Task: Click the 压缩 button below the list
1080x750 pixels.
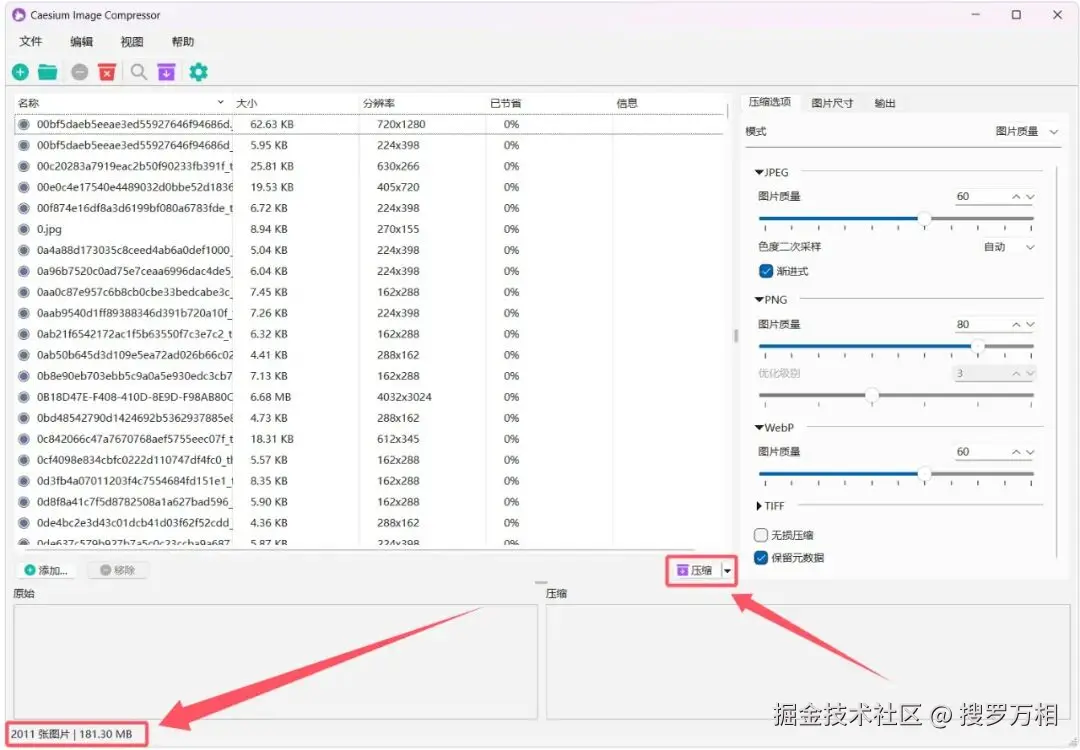Action: (696, 571)
